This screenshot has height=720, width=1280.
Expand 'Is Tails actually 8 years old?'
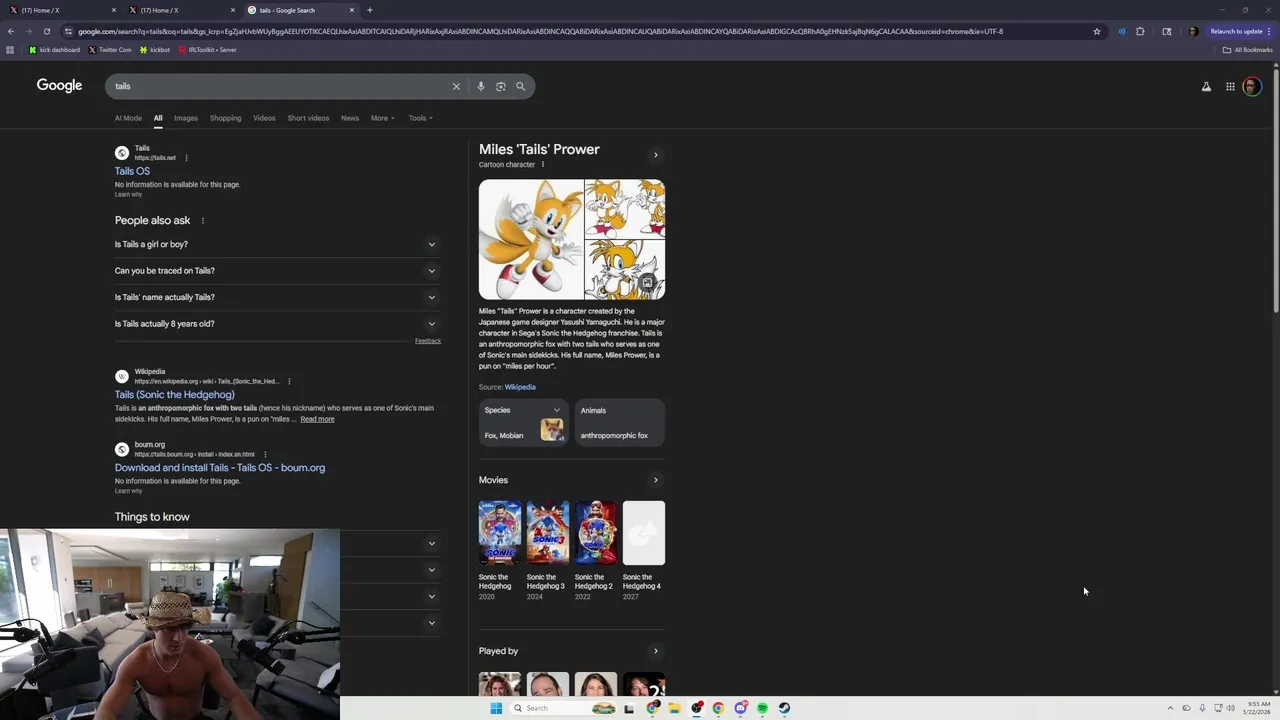[278, 324]
